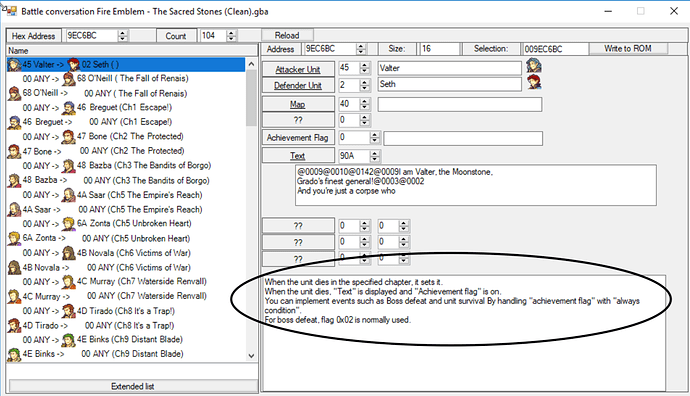Click the Write to ROM button

pyautogui.click(x=628, y=48)
